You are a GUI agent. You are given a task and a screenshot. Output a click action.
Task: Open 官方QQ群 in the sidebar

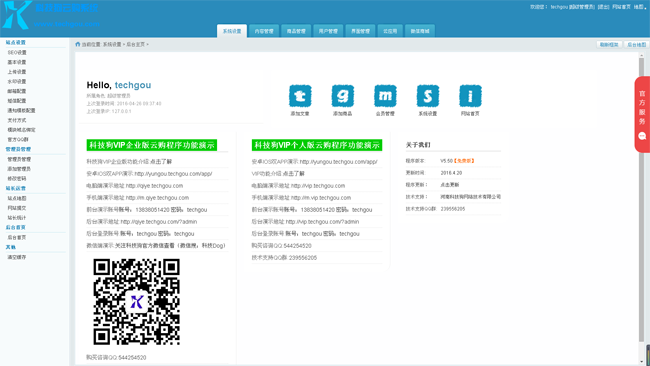pos(18,140)
